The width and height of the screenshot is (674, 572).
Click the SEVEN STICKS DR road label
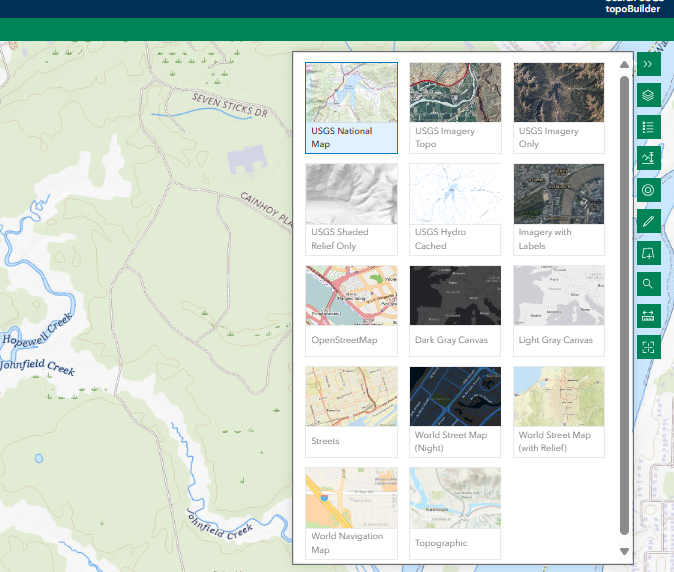tap(230, 105)
